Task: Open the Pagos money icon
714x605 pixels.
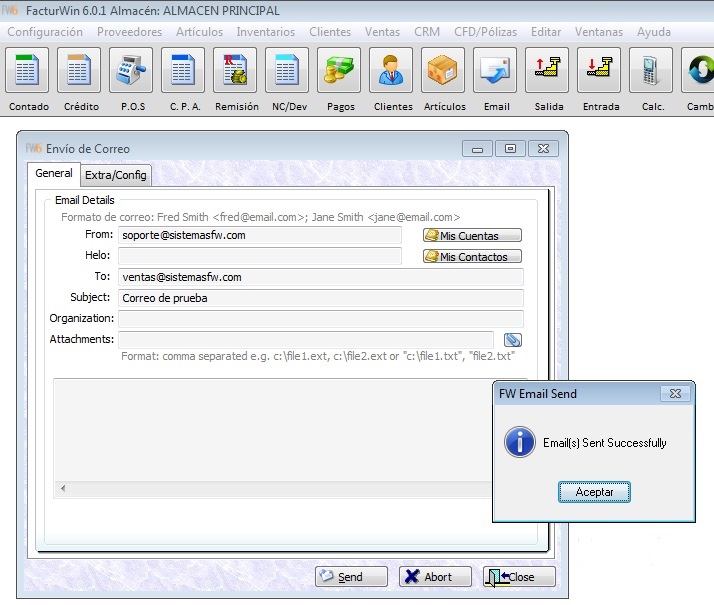Action: (339, 70)
